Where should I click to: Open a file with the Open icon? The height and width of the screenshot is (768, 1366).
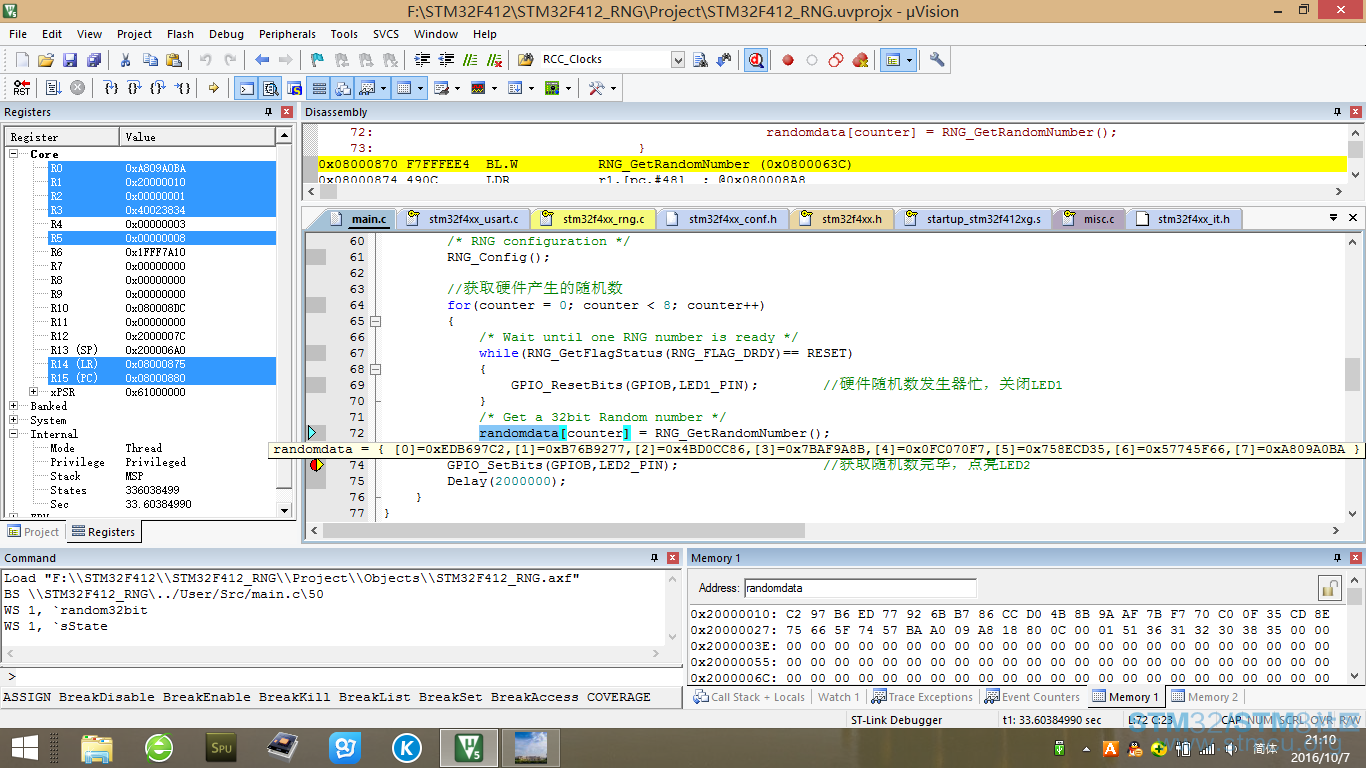click(46, 60)
